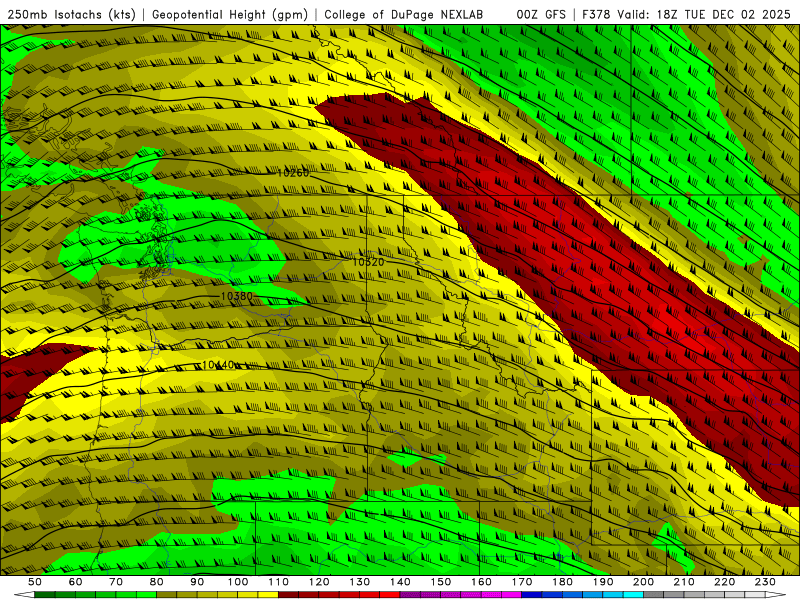Click the 10440 height contour label
Viewport: 800px width, 600px height.
(218, 365)
